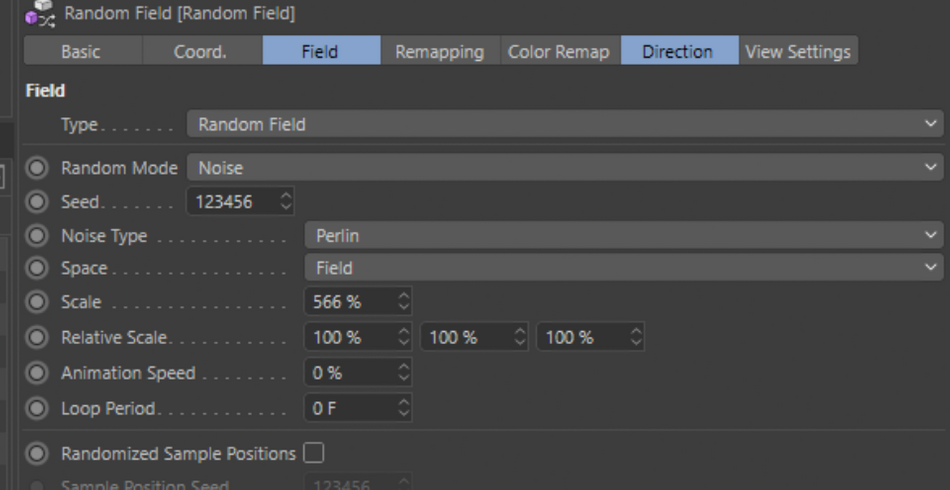Enable the Randomized Sample Positions checkbox
Viewport: 950px width, 490px height.
(314, 452)
